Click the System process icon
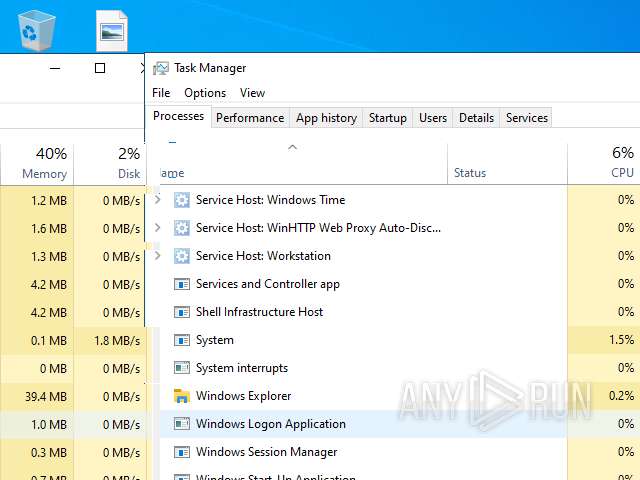Viewport: 640px width, 480px height. [182, 340]
